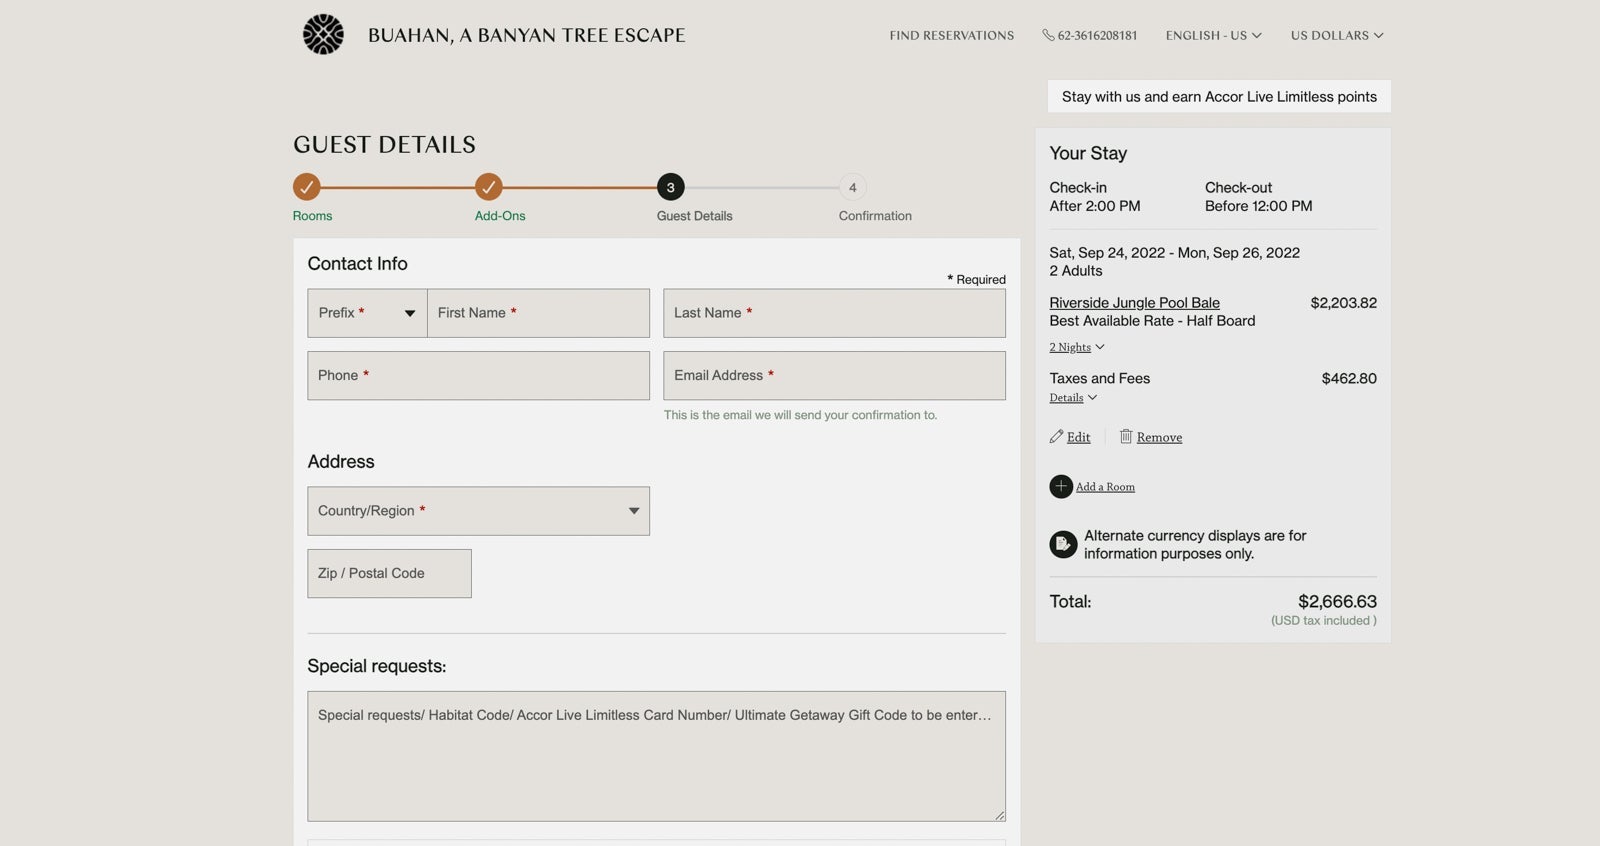
Task: Click the Accor Live Limitless points banner
Action: tap(1219, 96)
